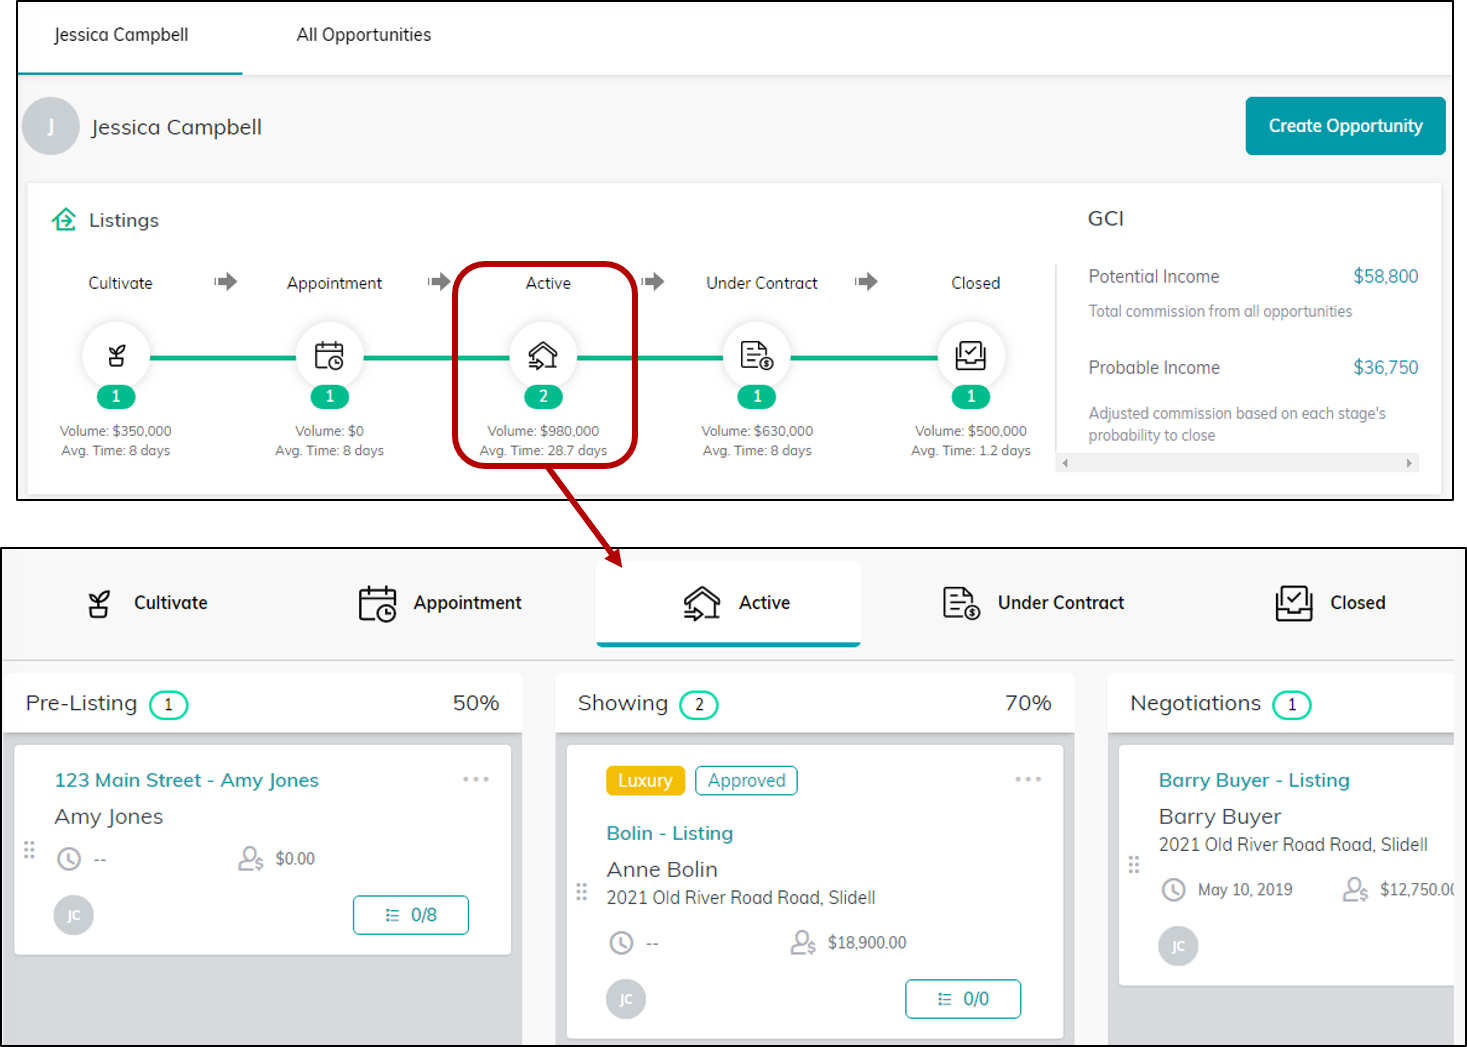Click the Closed stage checkmark icon in pipeline
This screenshot has height=1047, width=1467.
(971, 355)
